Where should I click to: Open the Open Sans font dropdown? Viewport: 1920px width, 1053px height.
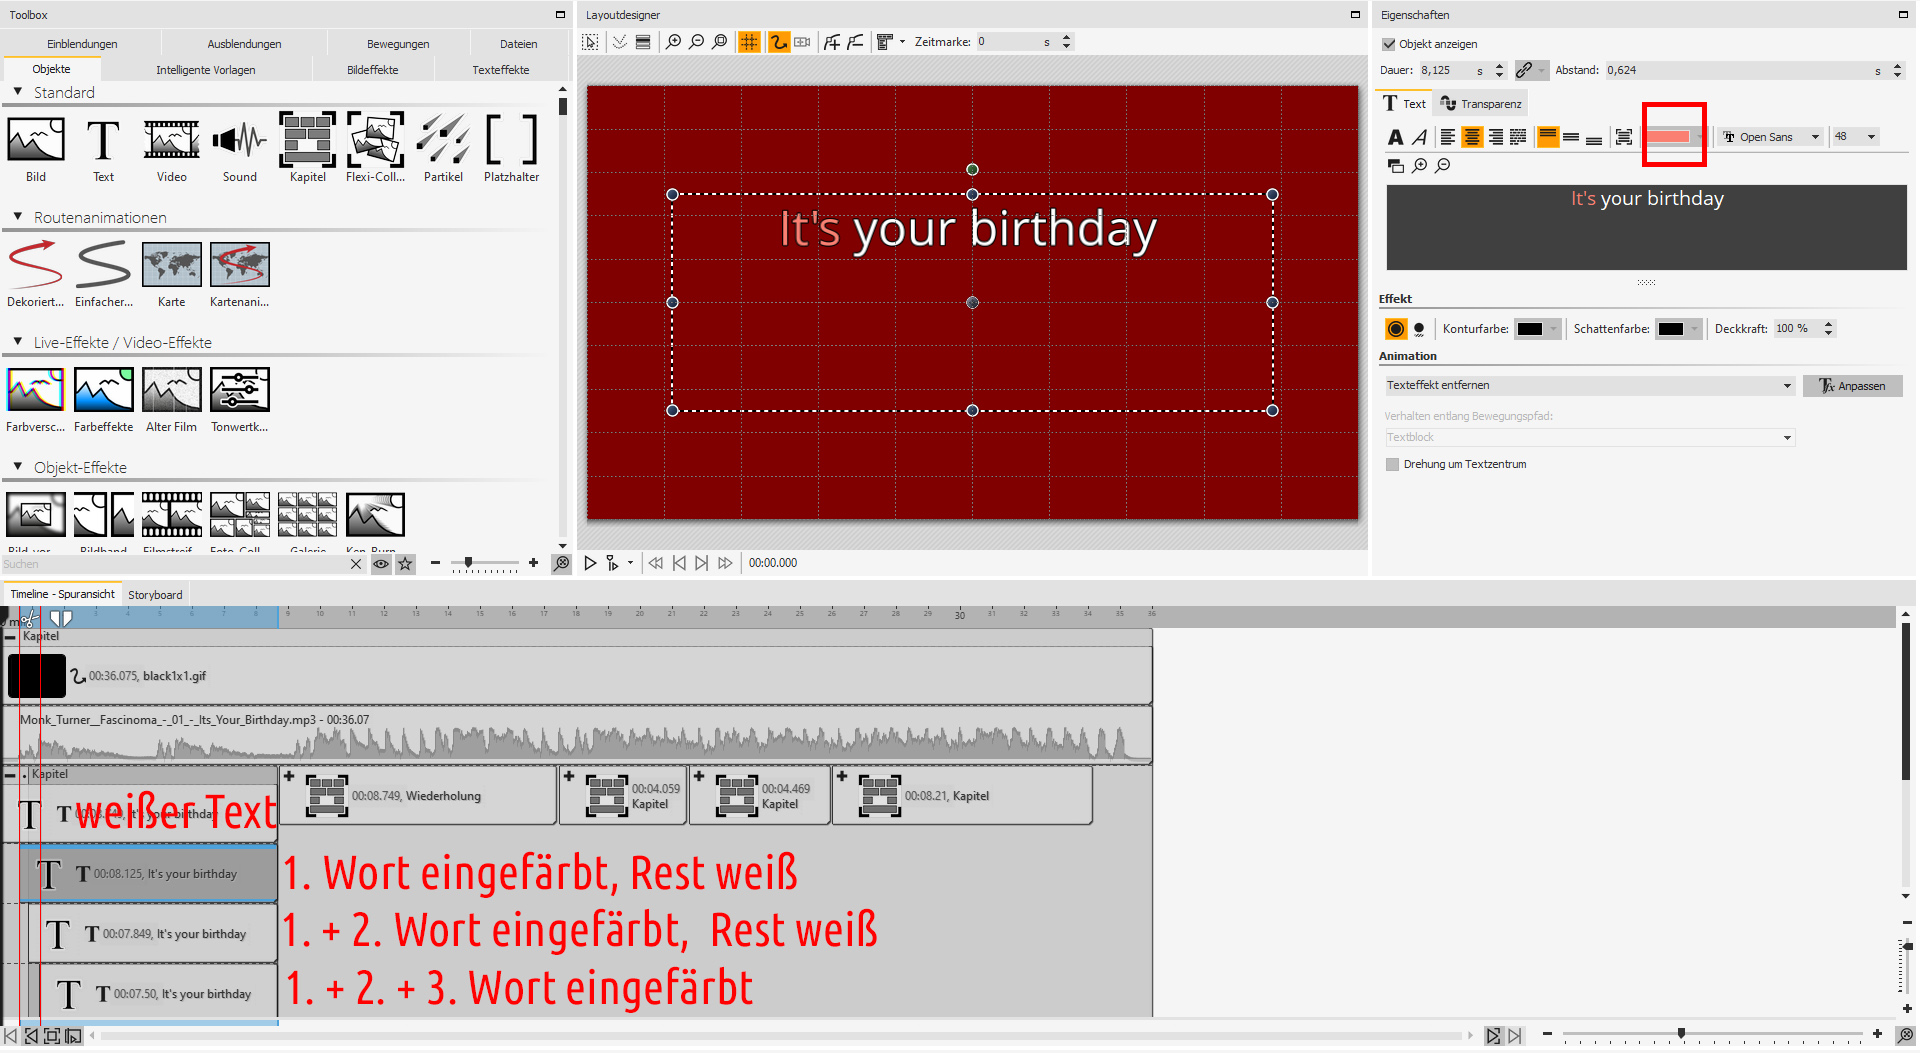(1772, 137)
